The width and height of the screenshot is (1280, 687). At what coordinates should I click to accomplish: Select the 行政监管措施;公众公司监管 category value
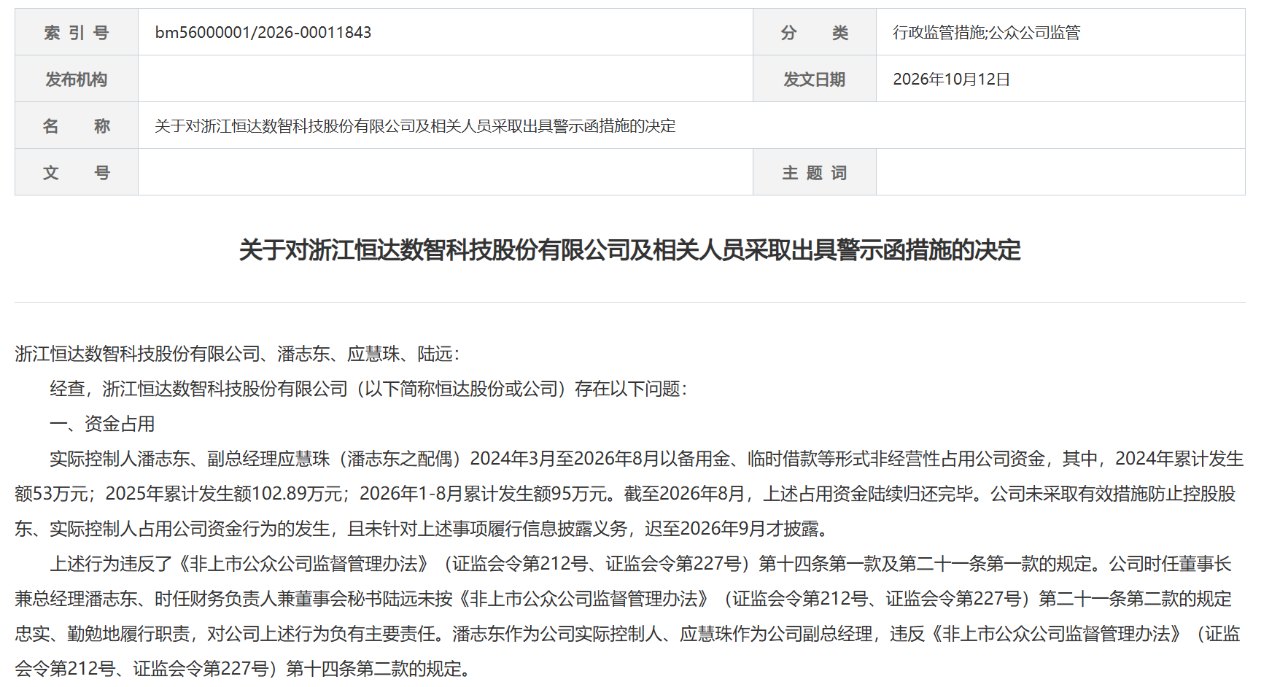[986, 32]
